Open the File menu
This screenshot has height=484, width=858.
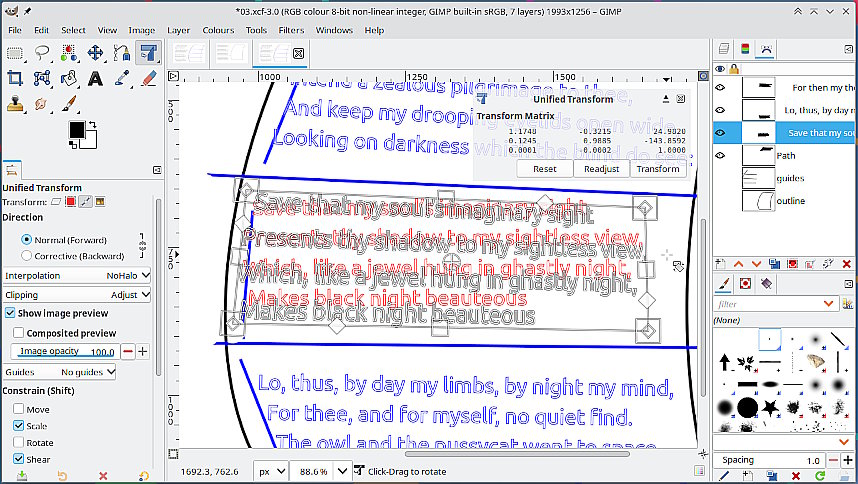pyautogui.click(x=15, y=30)
